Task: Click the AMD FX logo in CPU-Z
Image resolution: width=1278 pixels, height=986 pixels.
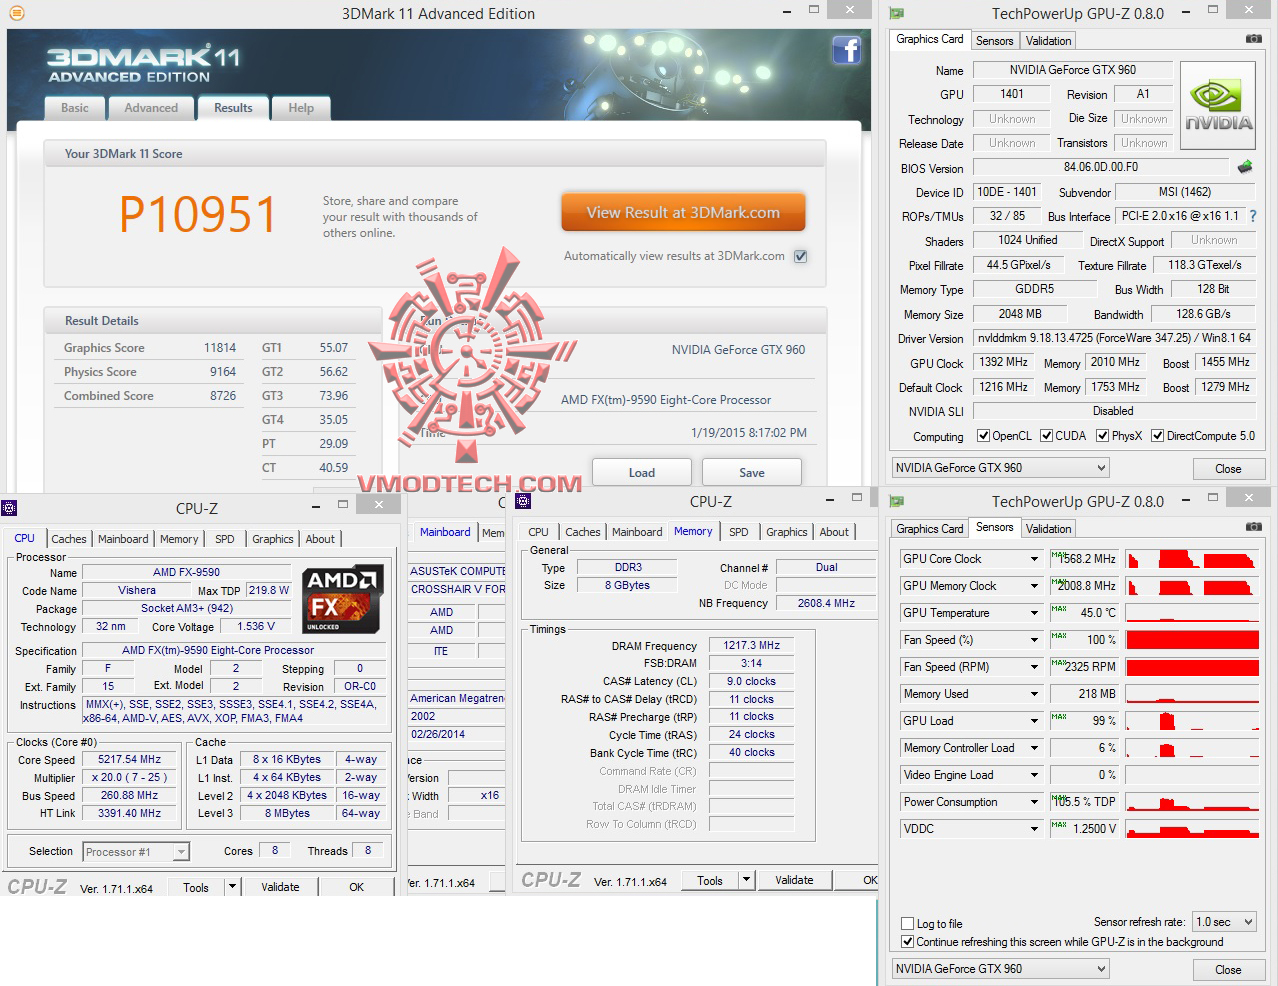Action: pyautogui.click(x=343, y=599)
